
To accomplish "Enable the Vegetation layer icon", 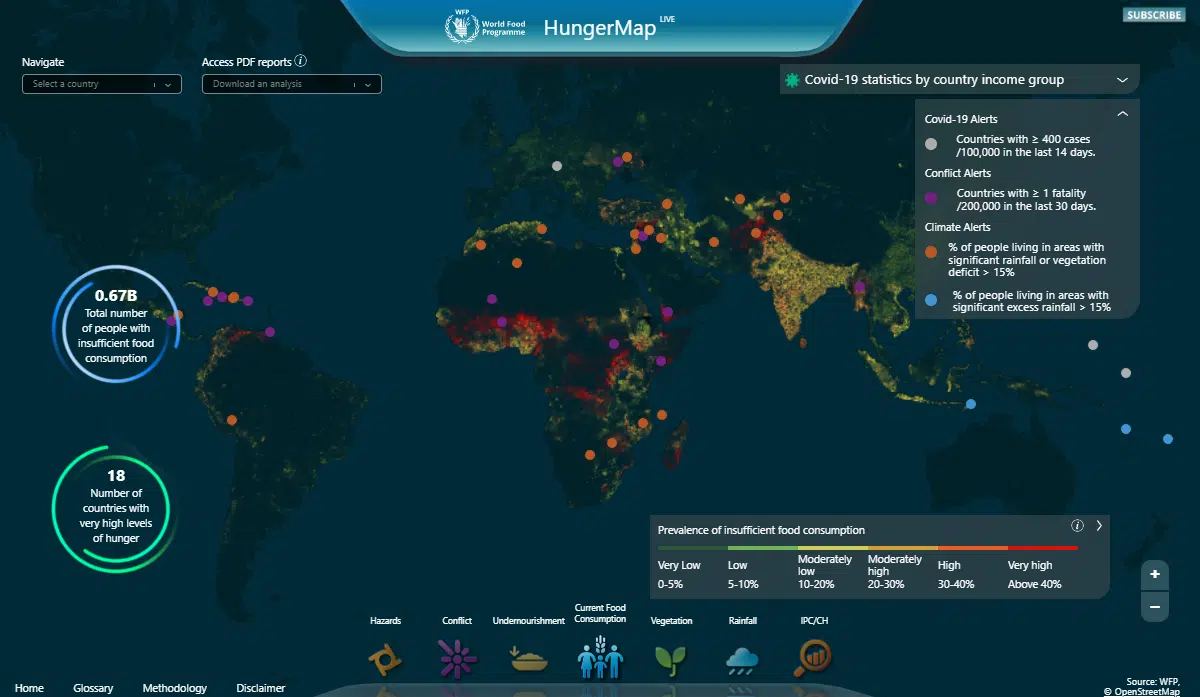I will [671, 655].
